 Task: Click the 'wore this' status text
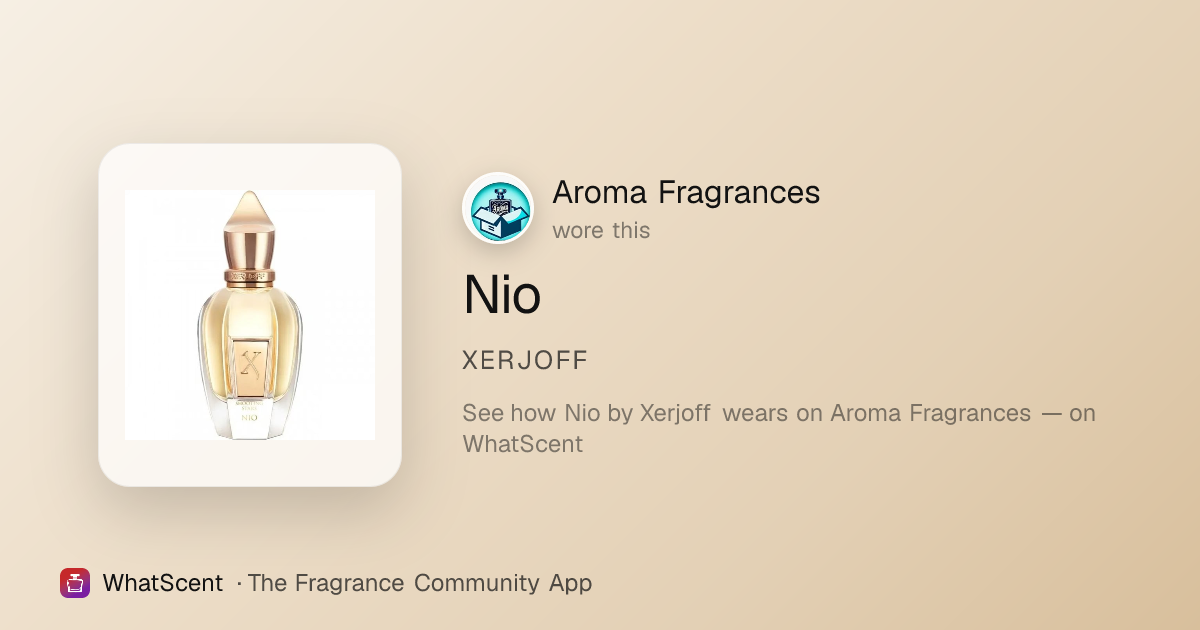pos(601,230)
